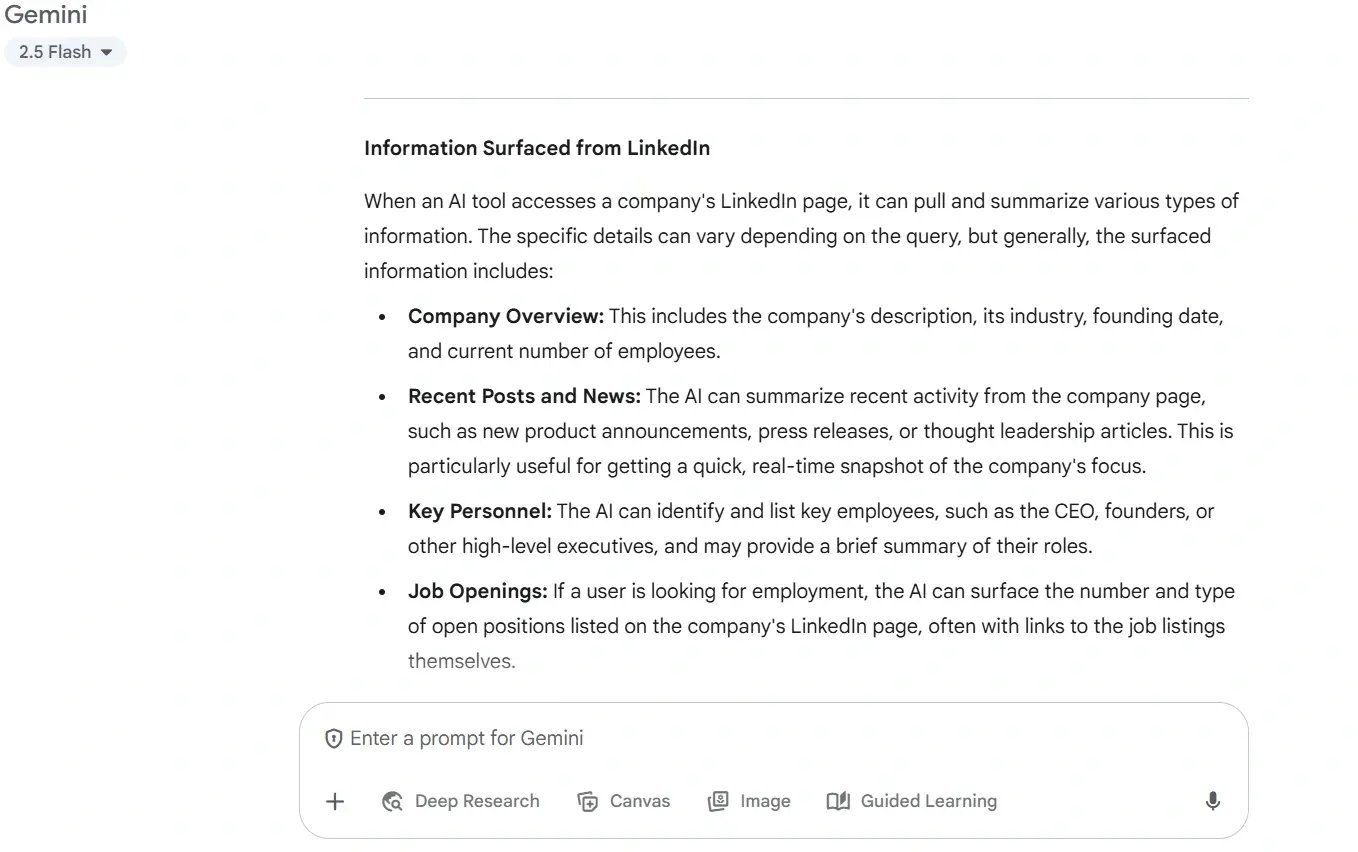The width and height of the screenshot is (1358, 852).
Task: Click the Image generation icon
Action: point(718,801)
